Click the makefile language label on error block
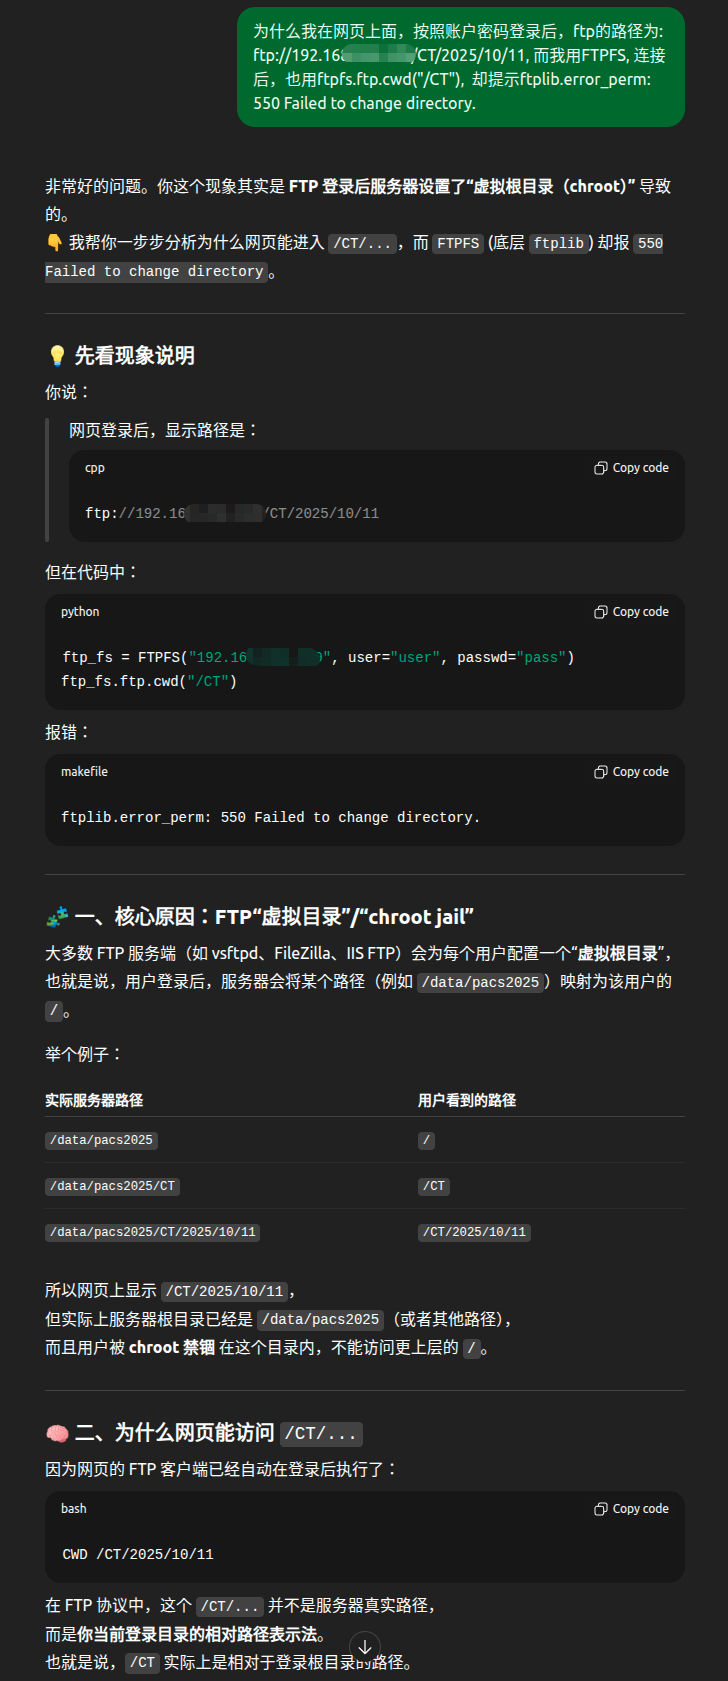 pyautogui.click(x=86, y=771)
